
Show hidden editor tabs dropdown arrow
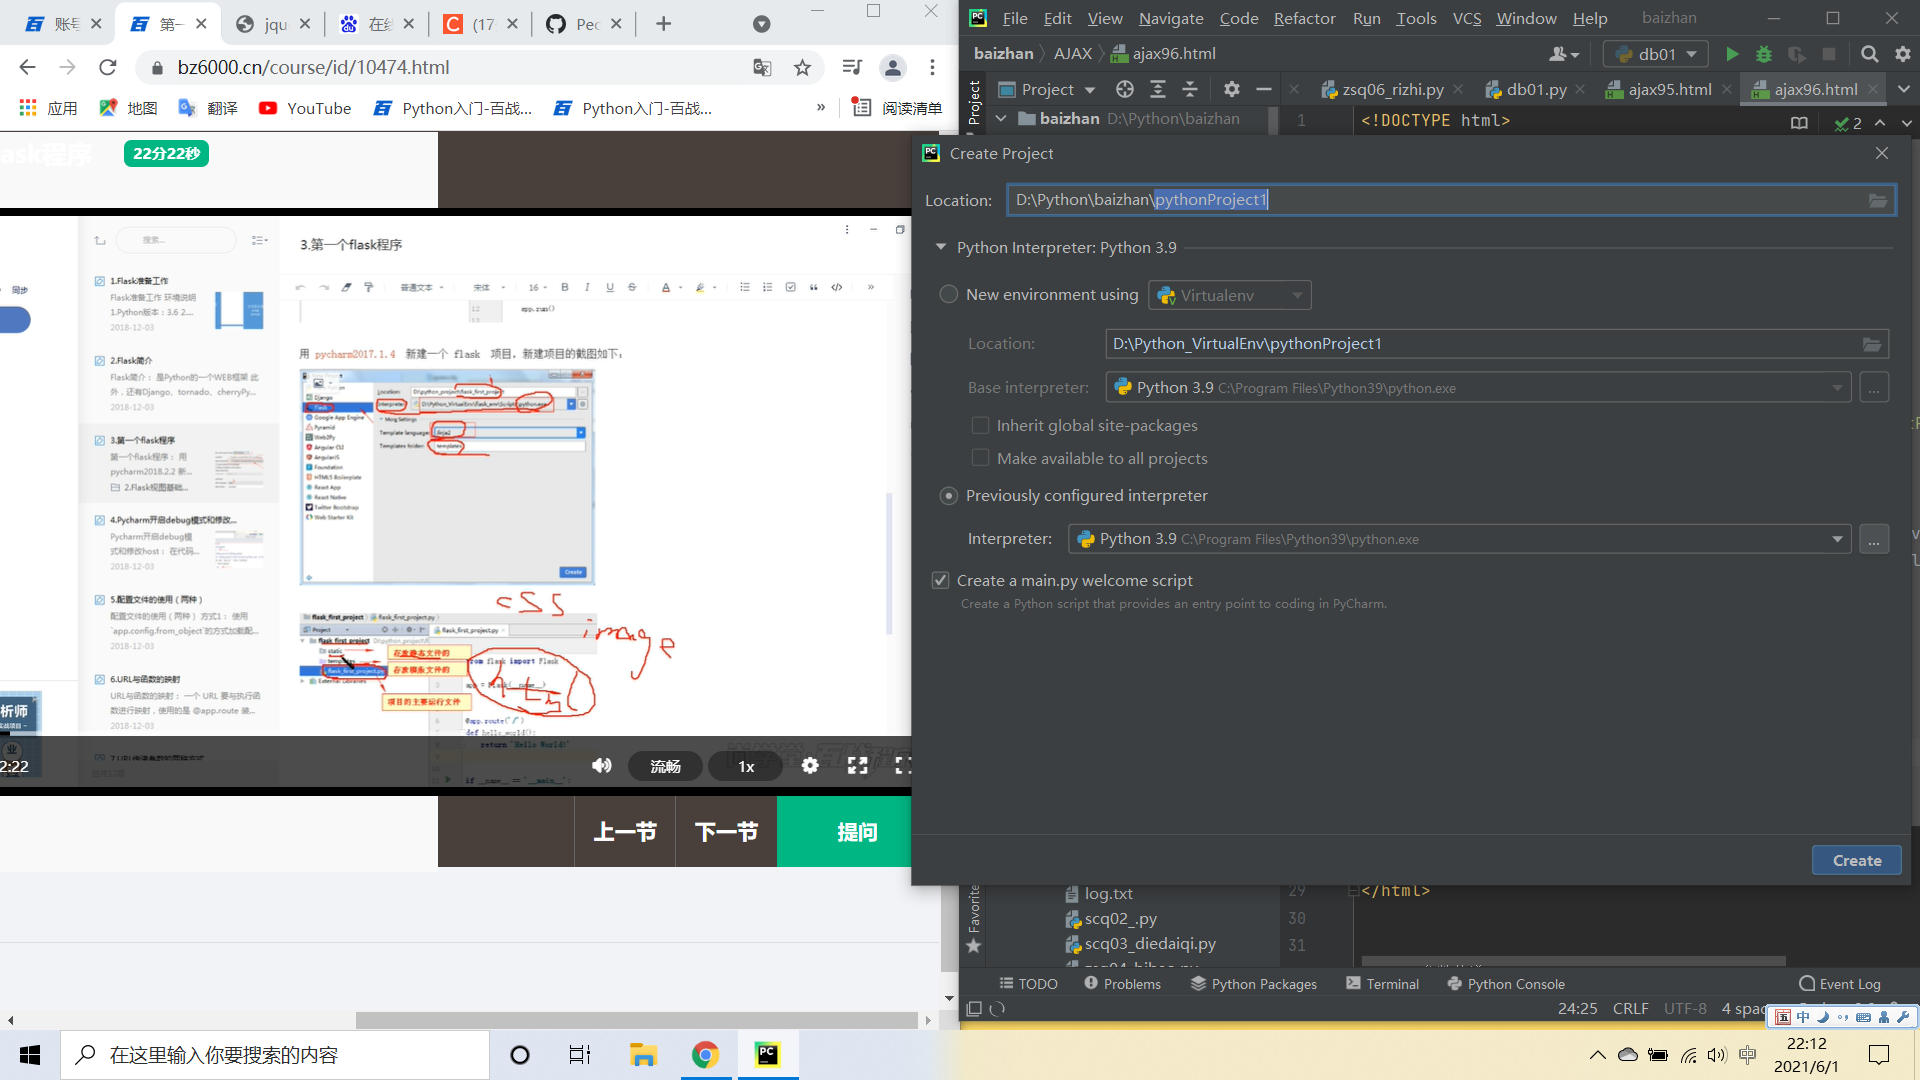[x=1904, y=90]
